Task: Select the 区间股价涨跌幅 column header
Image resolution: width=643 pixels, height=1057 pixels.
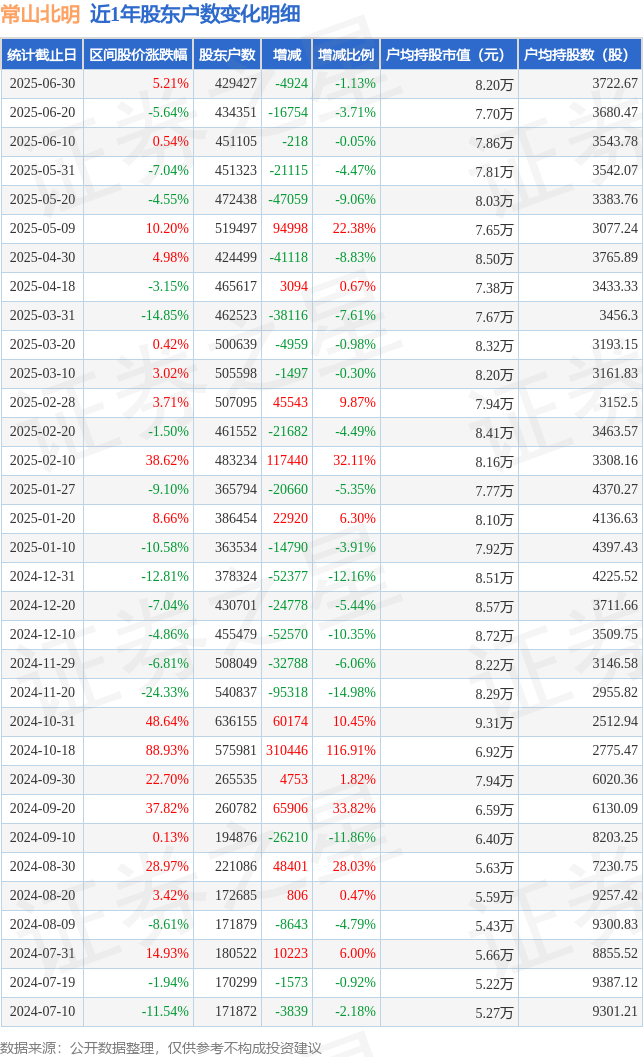Action: [138, 55]
